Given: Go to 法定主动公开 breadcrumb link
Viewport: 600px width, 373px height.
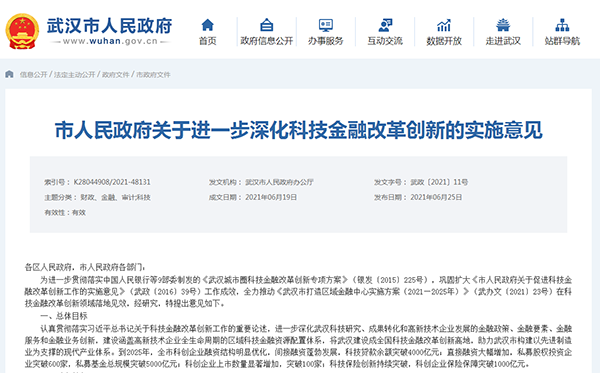Looking at the screenshot, I should pos(74,75).
